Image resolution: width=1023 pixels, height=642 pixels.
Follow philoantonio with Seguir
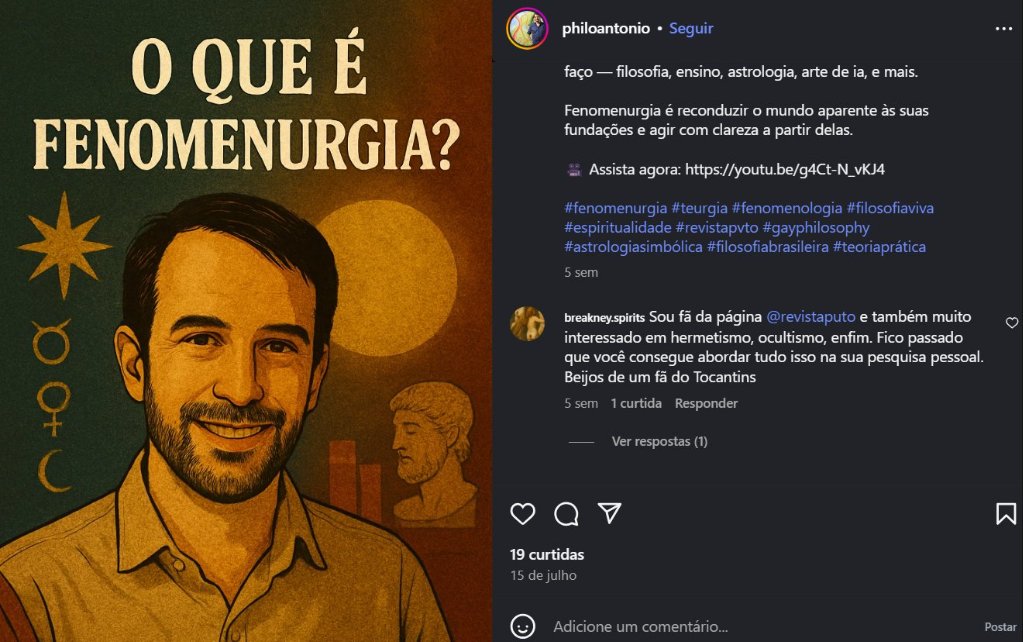[x=691, y=29]
